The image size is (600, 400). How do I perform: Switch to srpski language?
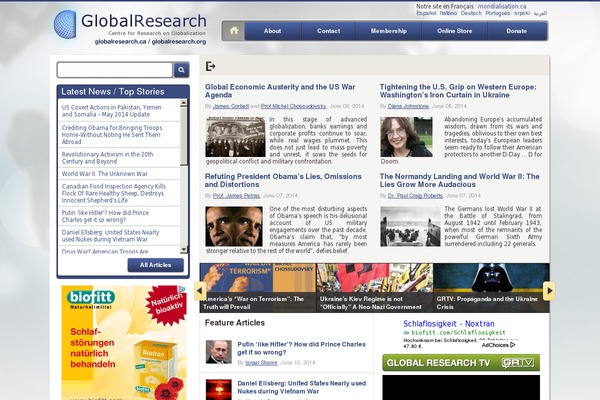(x=522, y=13)
